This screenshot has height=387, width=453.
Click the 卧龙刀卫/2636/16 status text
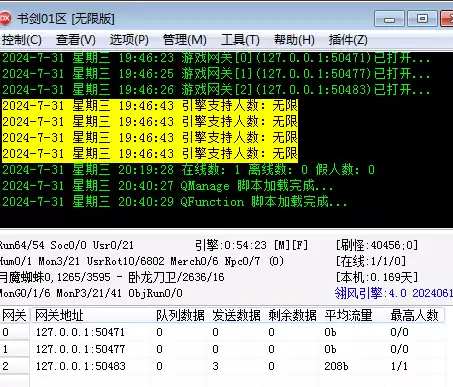point(176,277)
